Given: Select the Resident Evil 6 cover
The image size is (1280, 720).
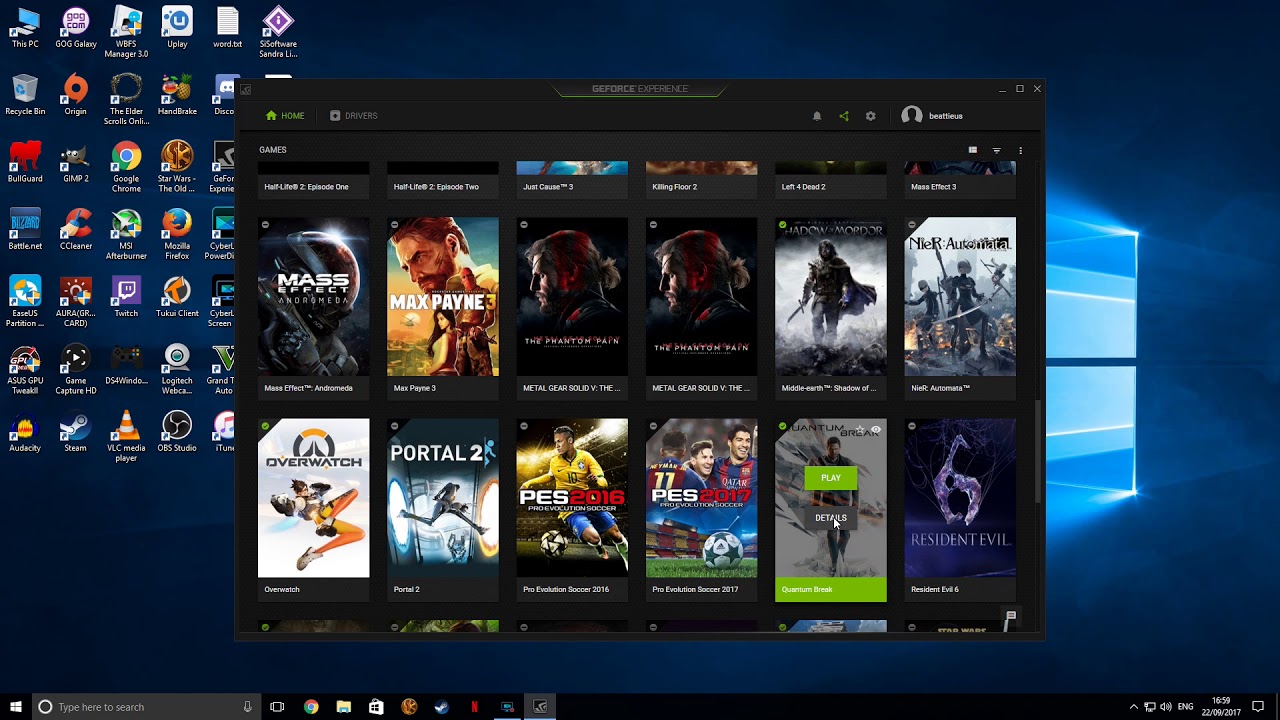Looking at the screenshot, I should coord(960,498).
